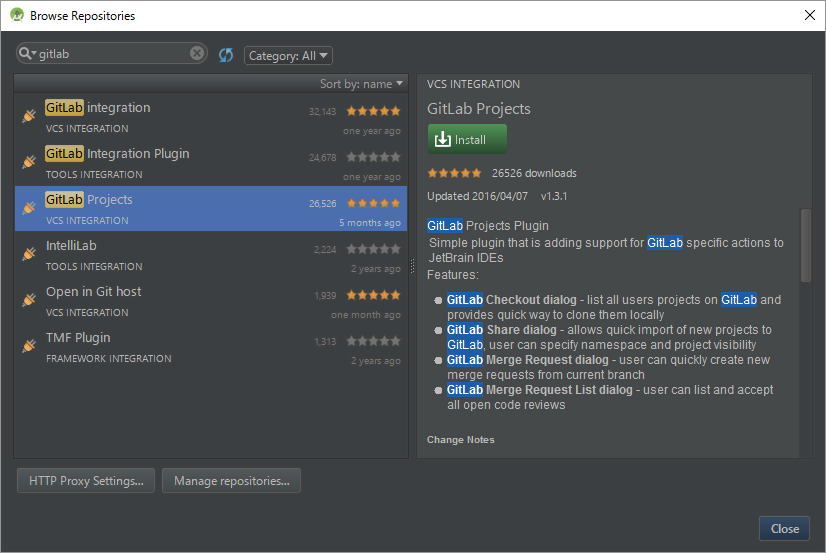The width and height of the screenshot is (826, 553).
Task: Click the star rating of TMF Plugin
Action: [373, 341]
